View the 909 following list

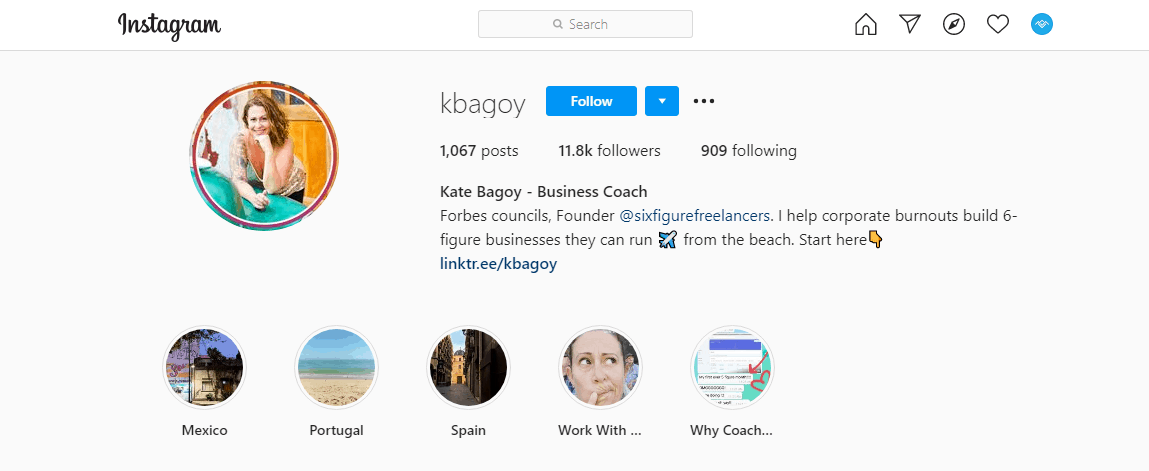pyautogui.click(x=748, y=151)
